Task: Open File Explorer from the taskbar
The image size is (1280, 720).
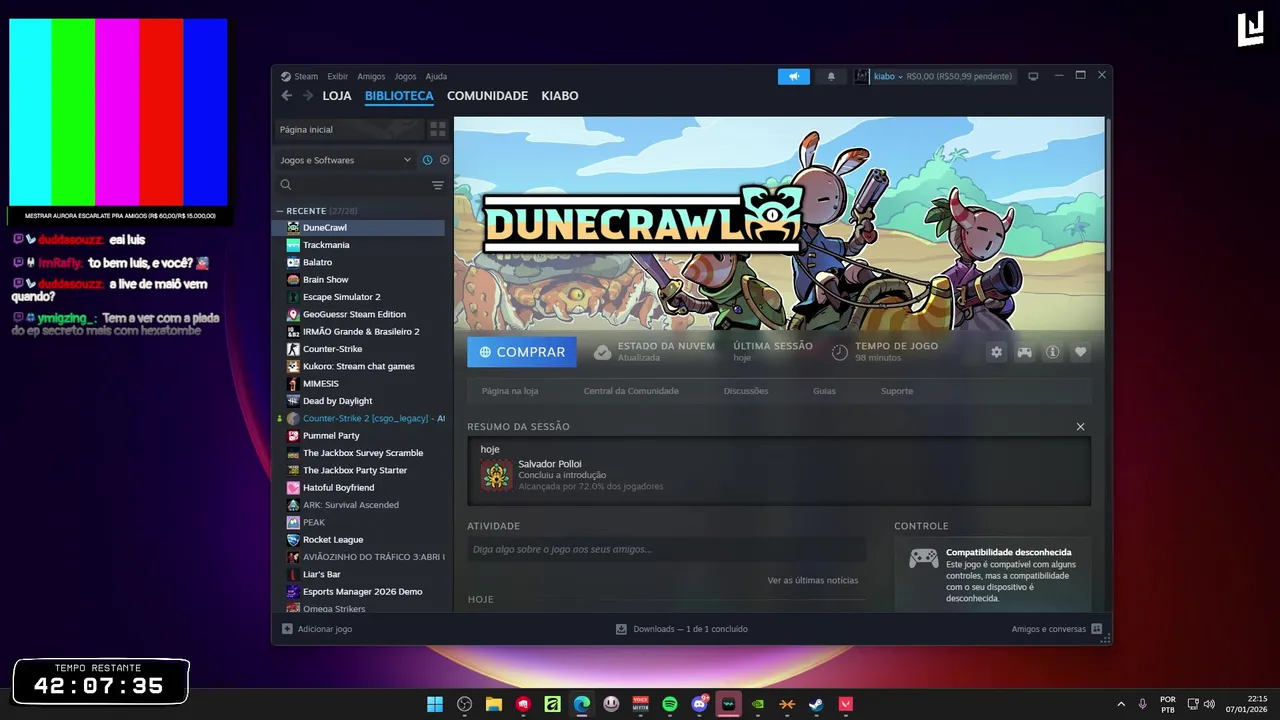Action: click(494, 704)
